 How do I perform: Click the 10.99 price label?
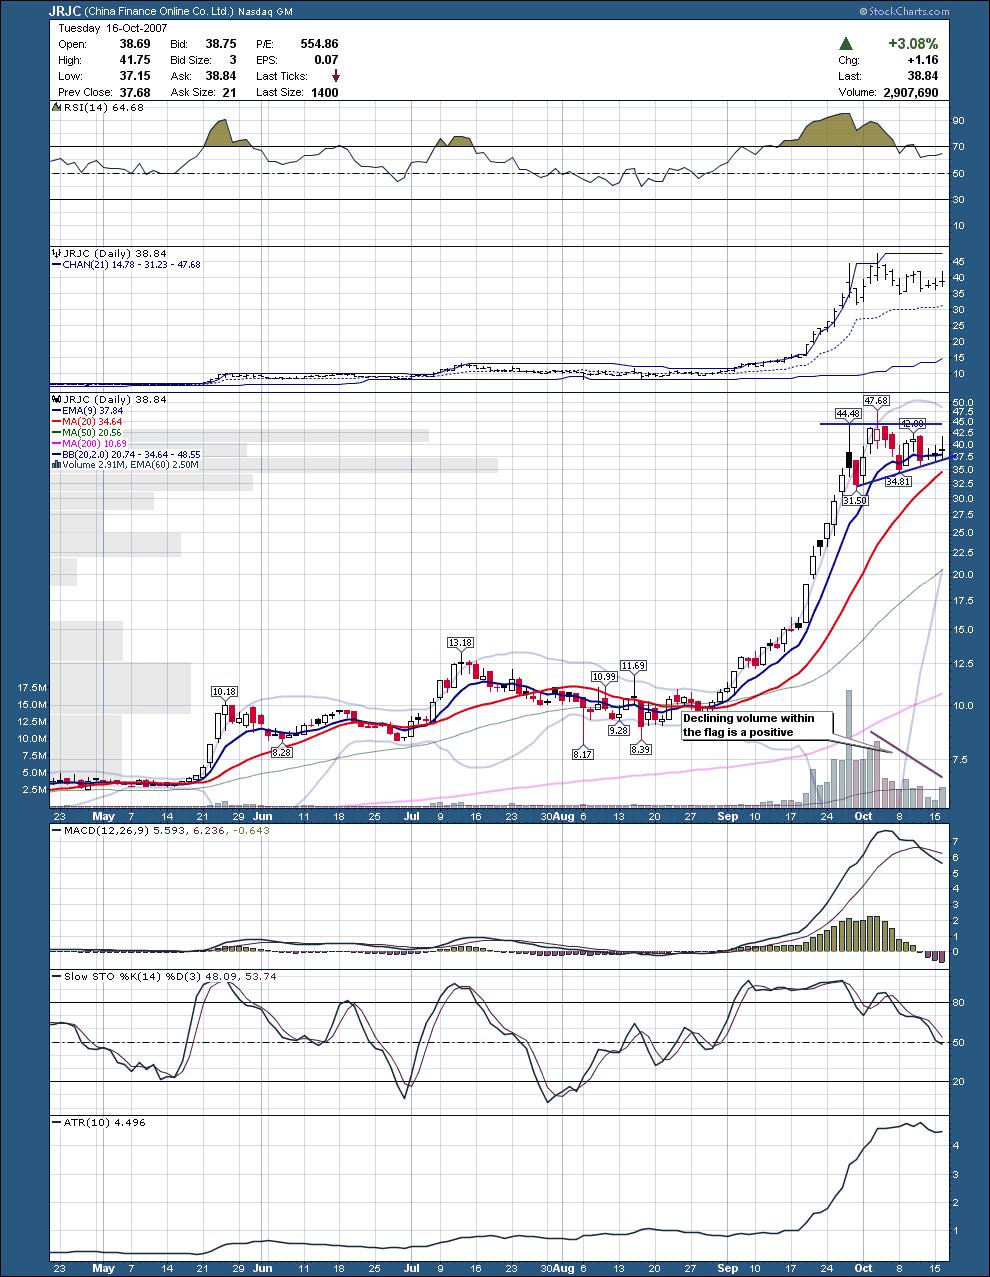(605, 677)
